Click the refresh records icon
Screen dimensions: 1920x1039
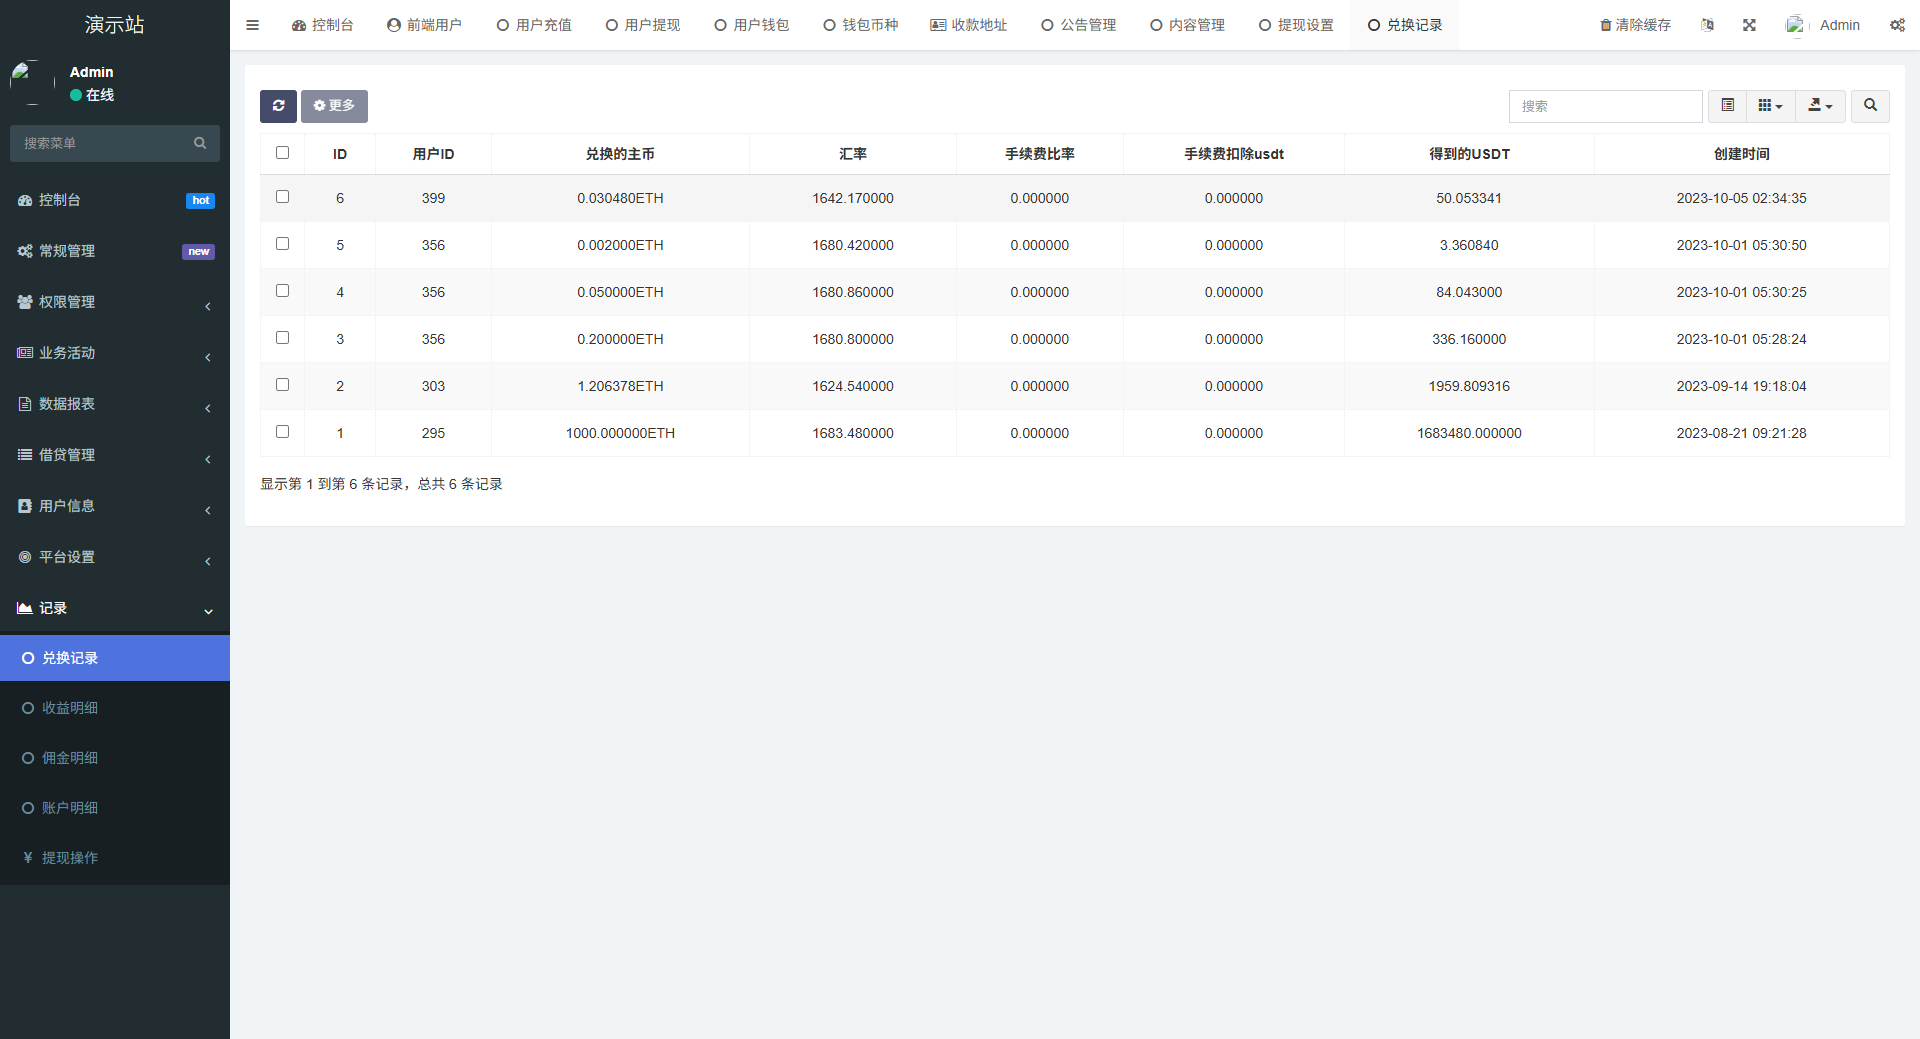[278, 106]
